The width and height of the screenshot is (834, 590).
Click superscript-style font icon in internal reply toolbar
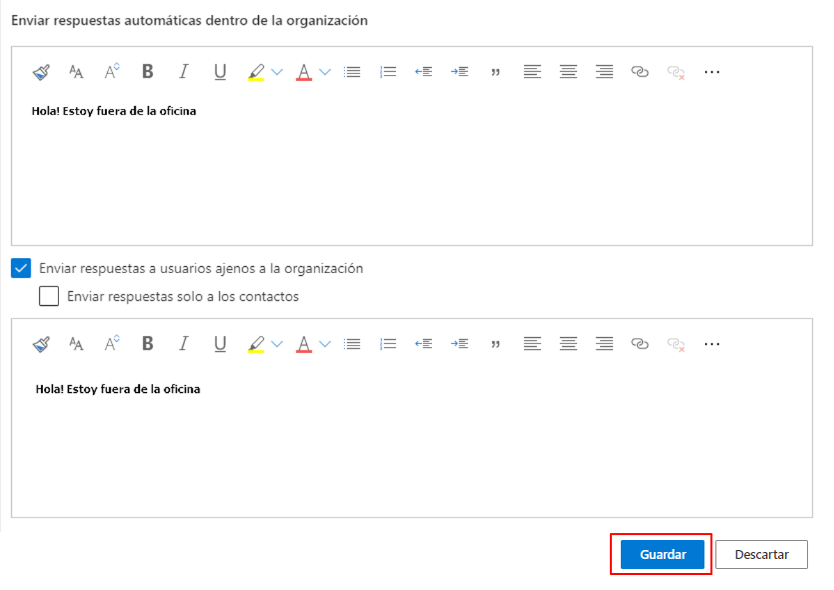point(112,71)
